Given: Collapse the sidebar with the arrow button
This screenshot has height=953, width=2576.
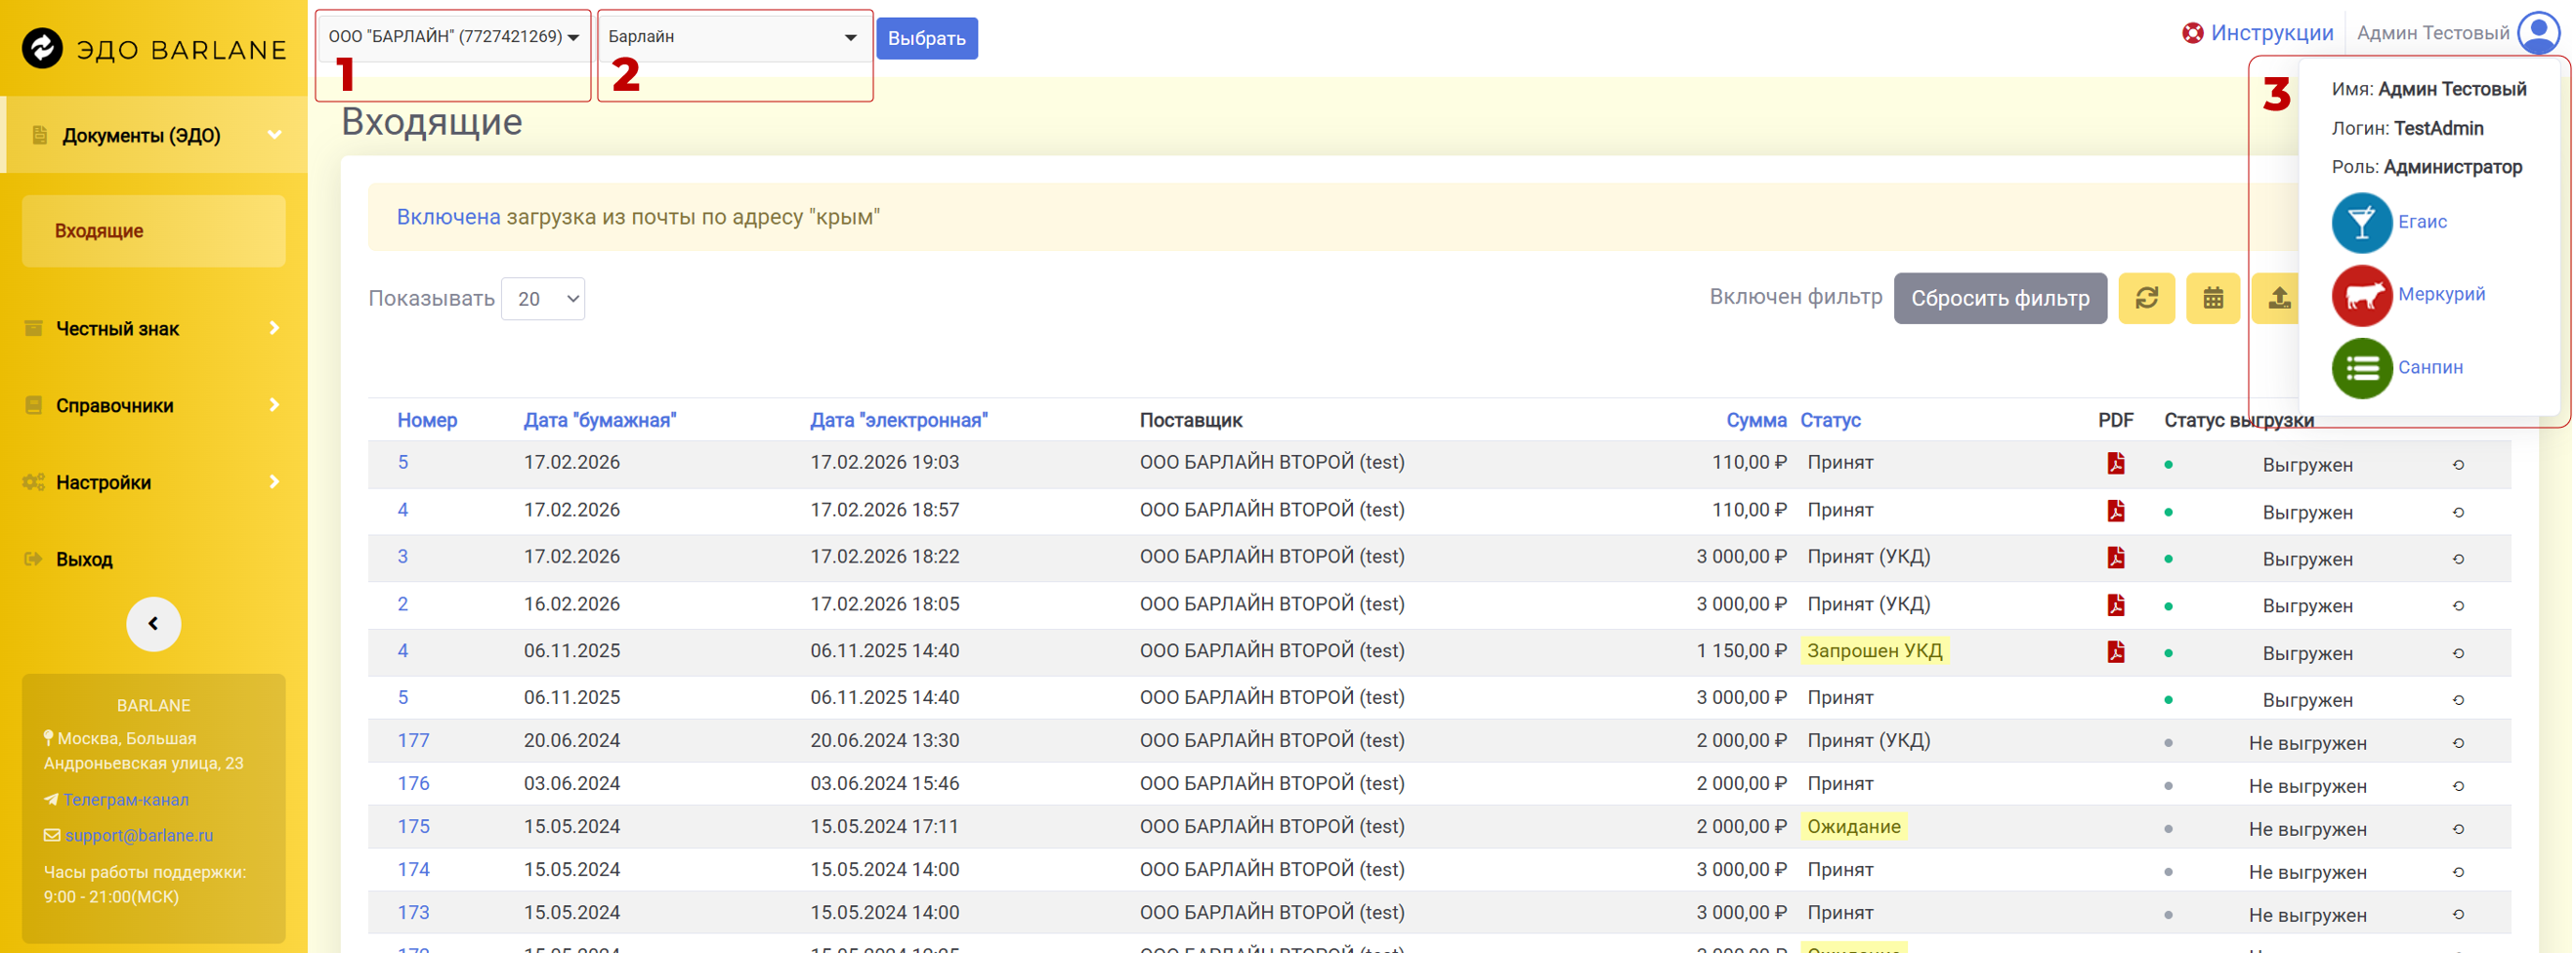Looking at the screenshot, I should (153, 624).
